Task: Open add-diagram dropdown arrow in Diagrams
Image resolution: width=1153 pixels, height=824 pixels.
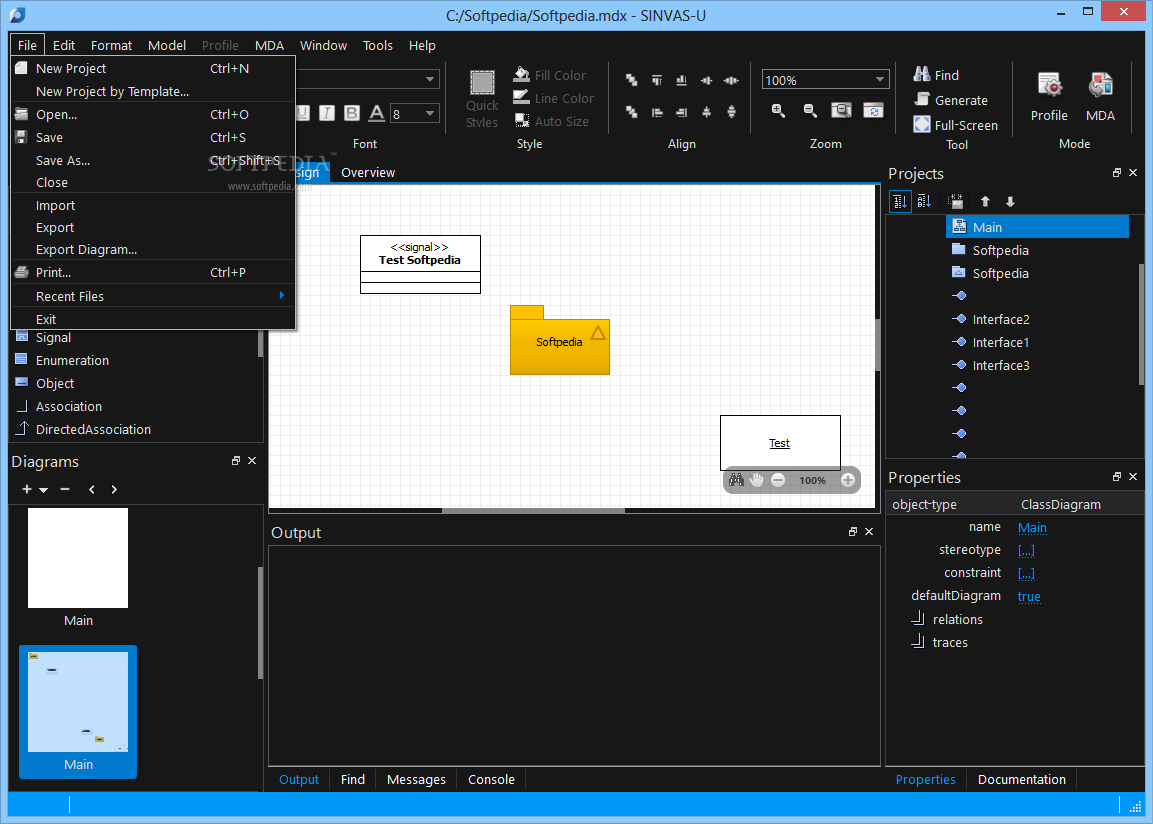Action: click(x=44, y=490)
